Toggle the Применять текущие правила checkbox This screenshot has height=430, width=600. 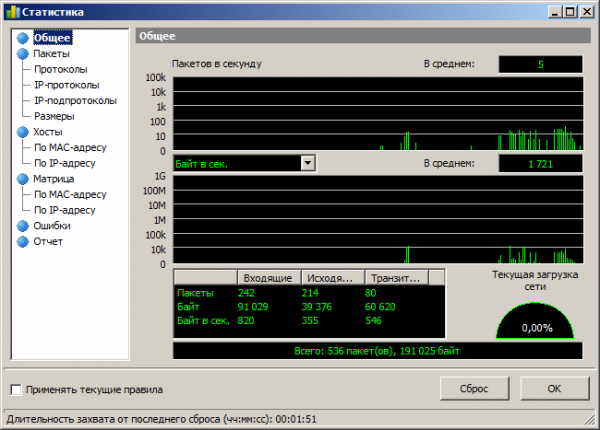tap(15, 389)
